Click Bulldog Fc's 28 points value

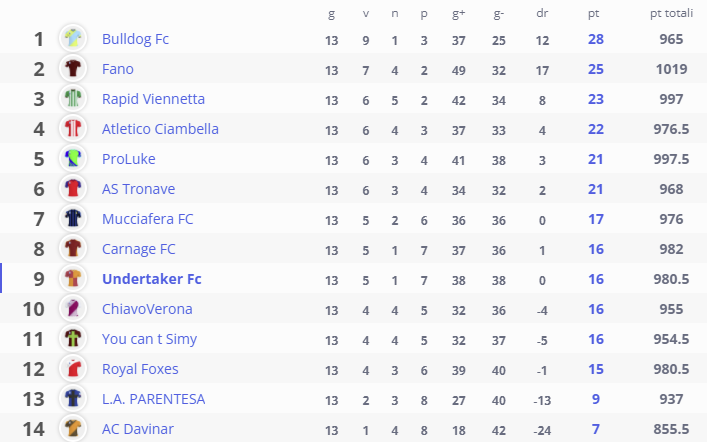[x=596, y=39]
